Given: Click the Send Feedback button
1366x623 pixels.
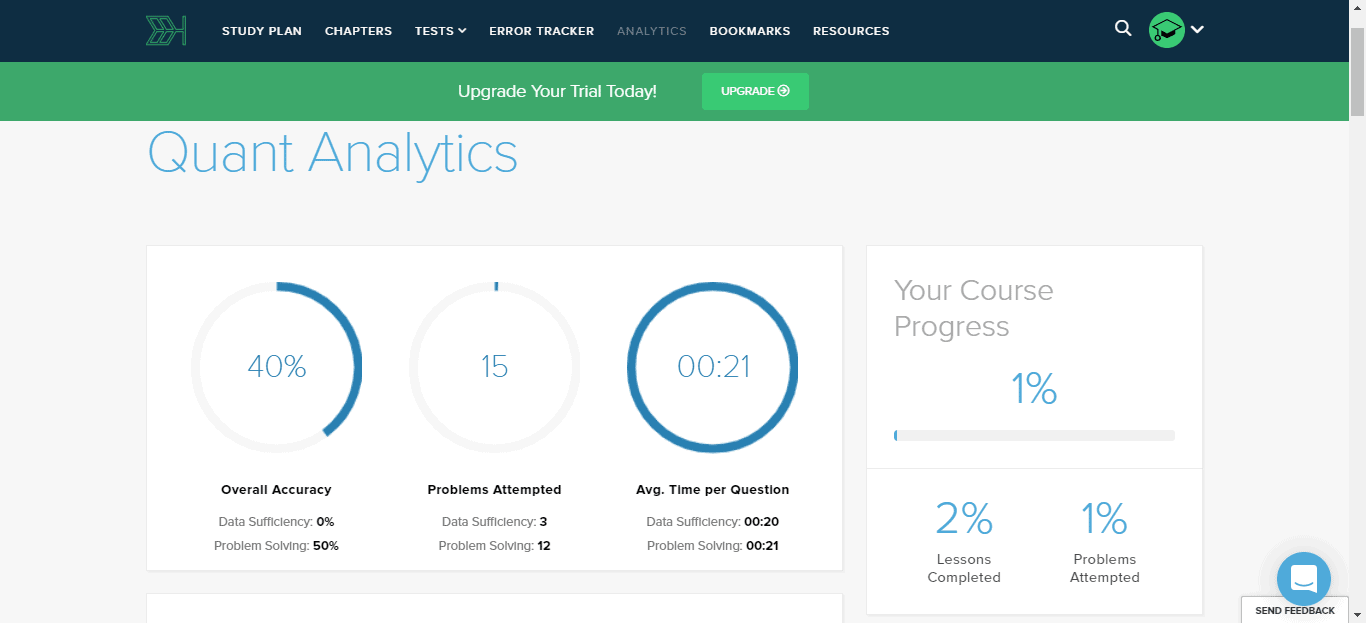Looking at the screenshot, I should (x=1295, y=610).
